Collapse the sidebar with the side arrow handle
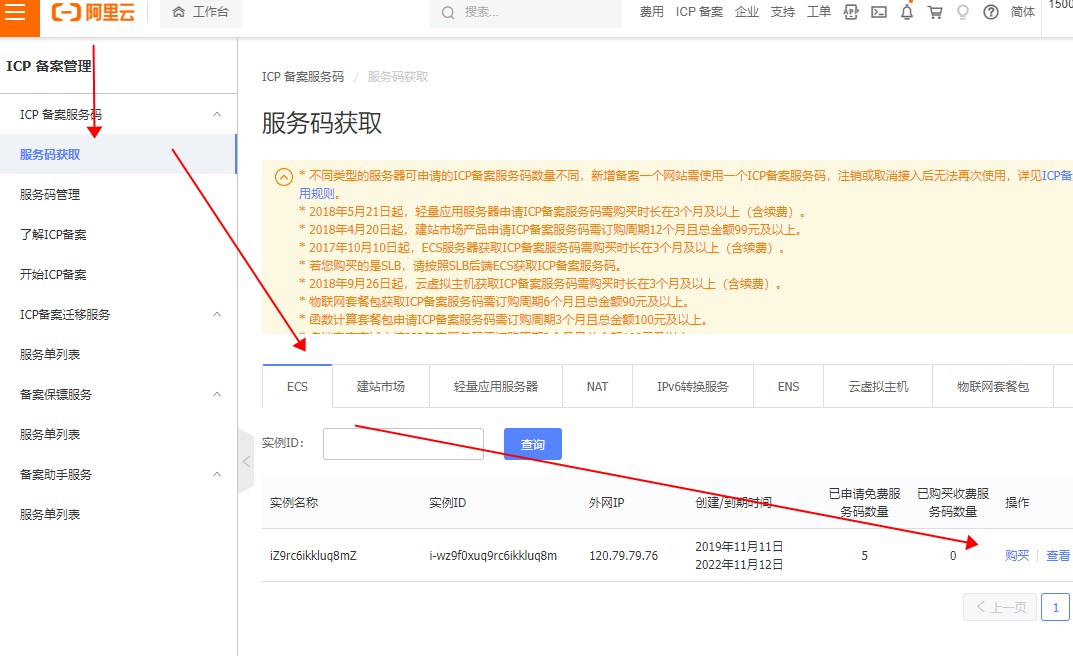 point(246,462)
